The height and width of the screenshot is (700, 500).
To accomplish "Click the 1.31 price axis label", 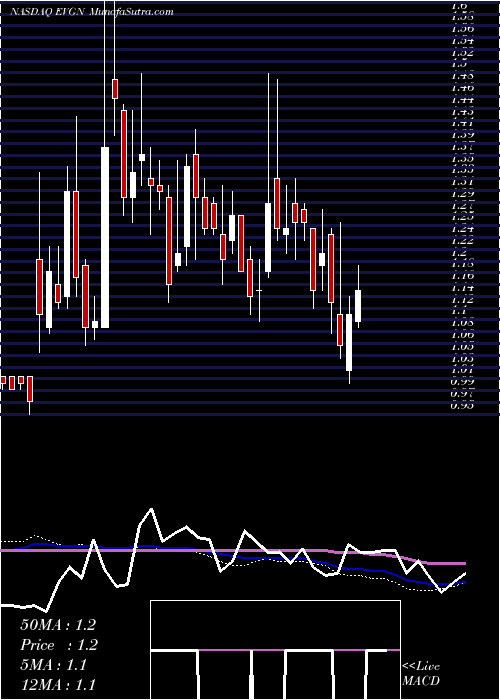I will pyautogui.click(x=462, y=182).
